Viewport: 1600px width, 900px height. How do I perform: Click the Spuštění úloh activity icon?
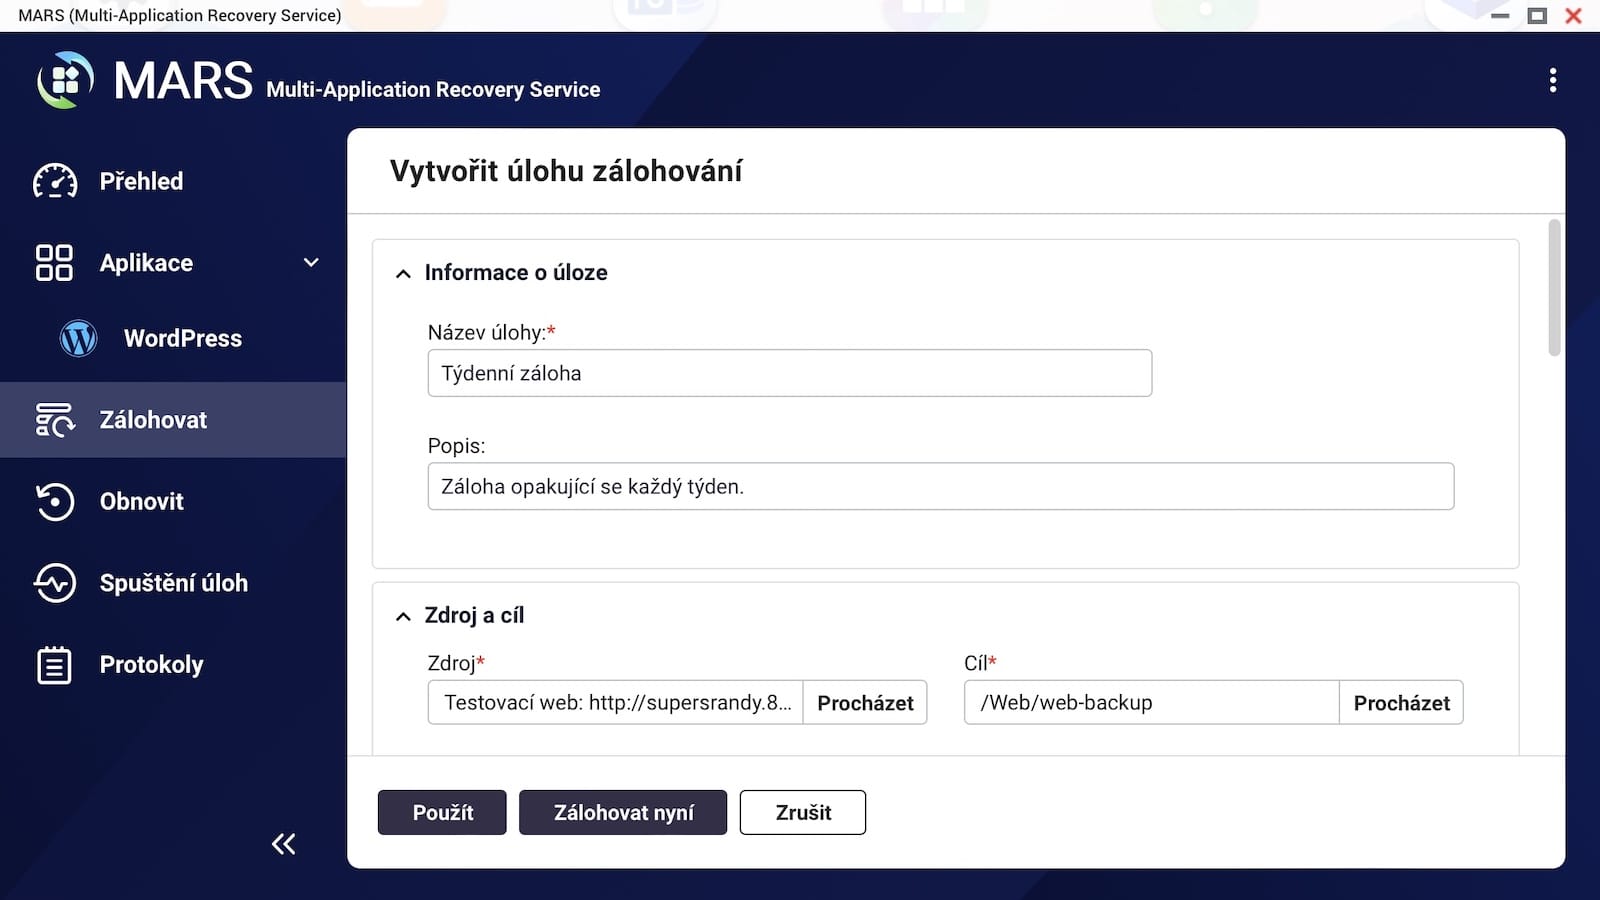click(55, 583)
